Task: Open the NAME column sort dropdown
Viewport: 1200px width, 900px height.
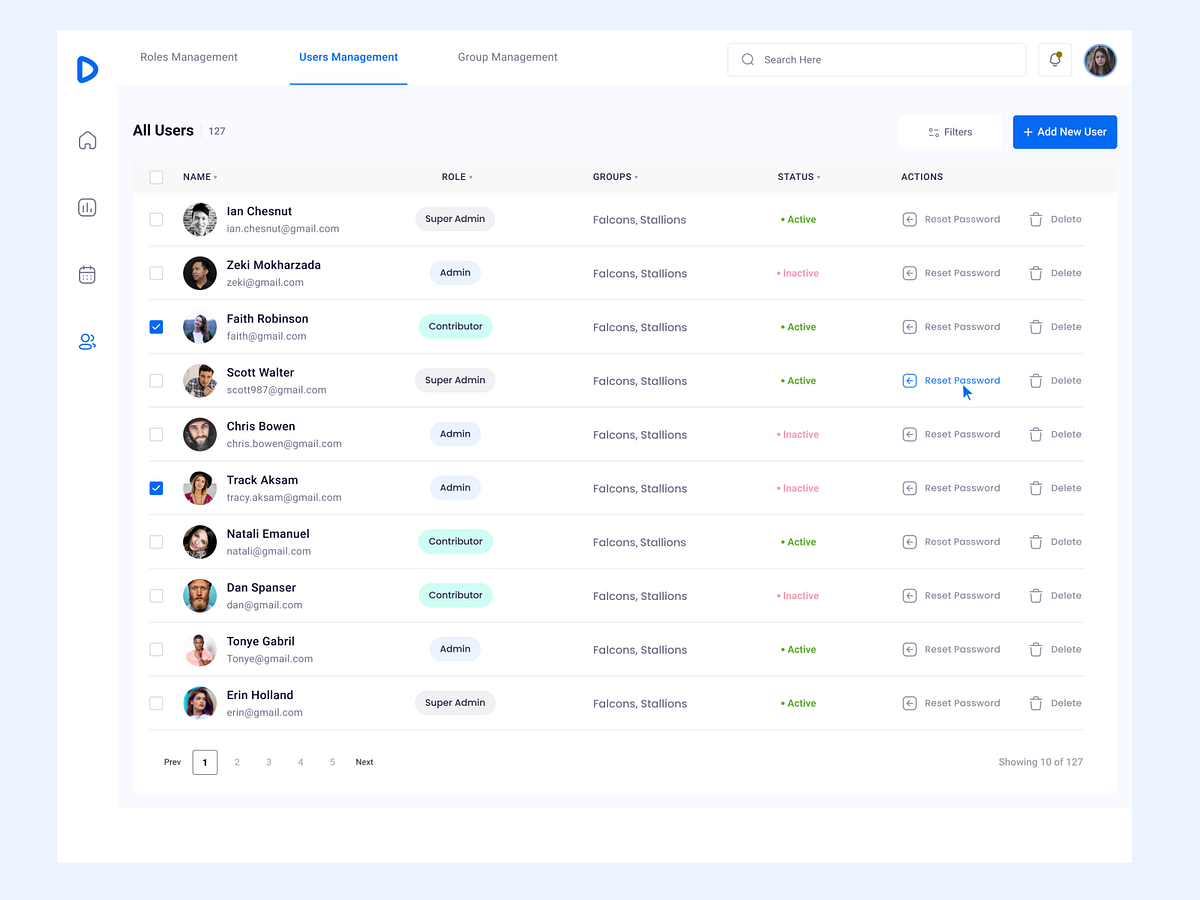Action: pyautogui.click(x=214, y=177)
